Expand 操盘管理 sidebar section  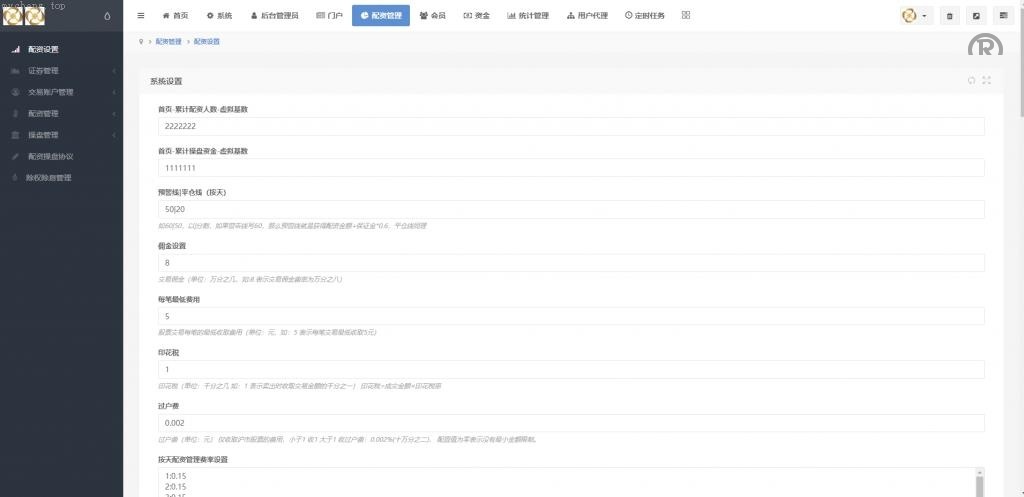(x=60, y=135)
